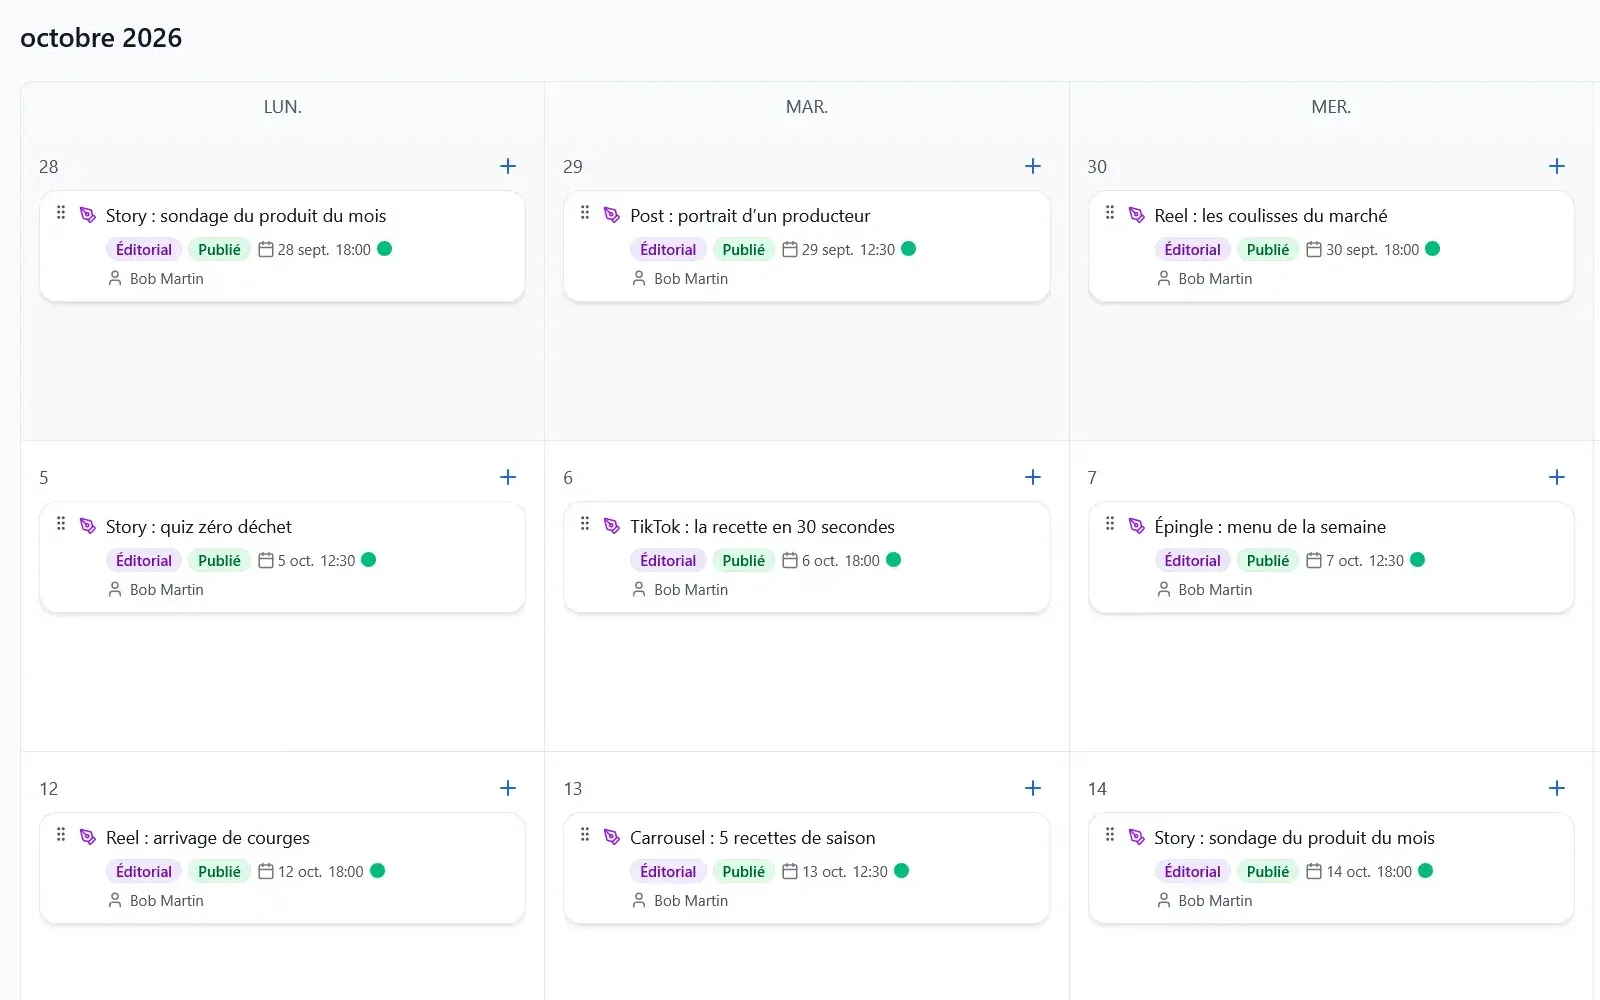Grab drag handle of Carrousel 5 recettes card
This screenshot has width=1600, height=1000.
click(x=585, y=835)
